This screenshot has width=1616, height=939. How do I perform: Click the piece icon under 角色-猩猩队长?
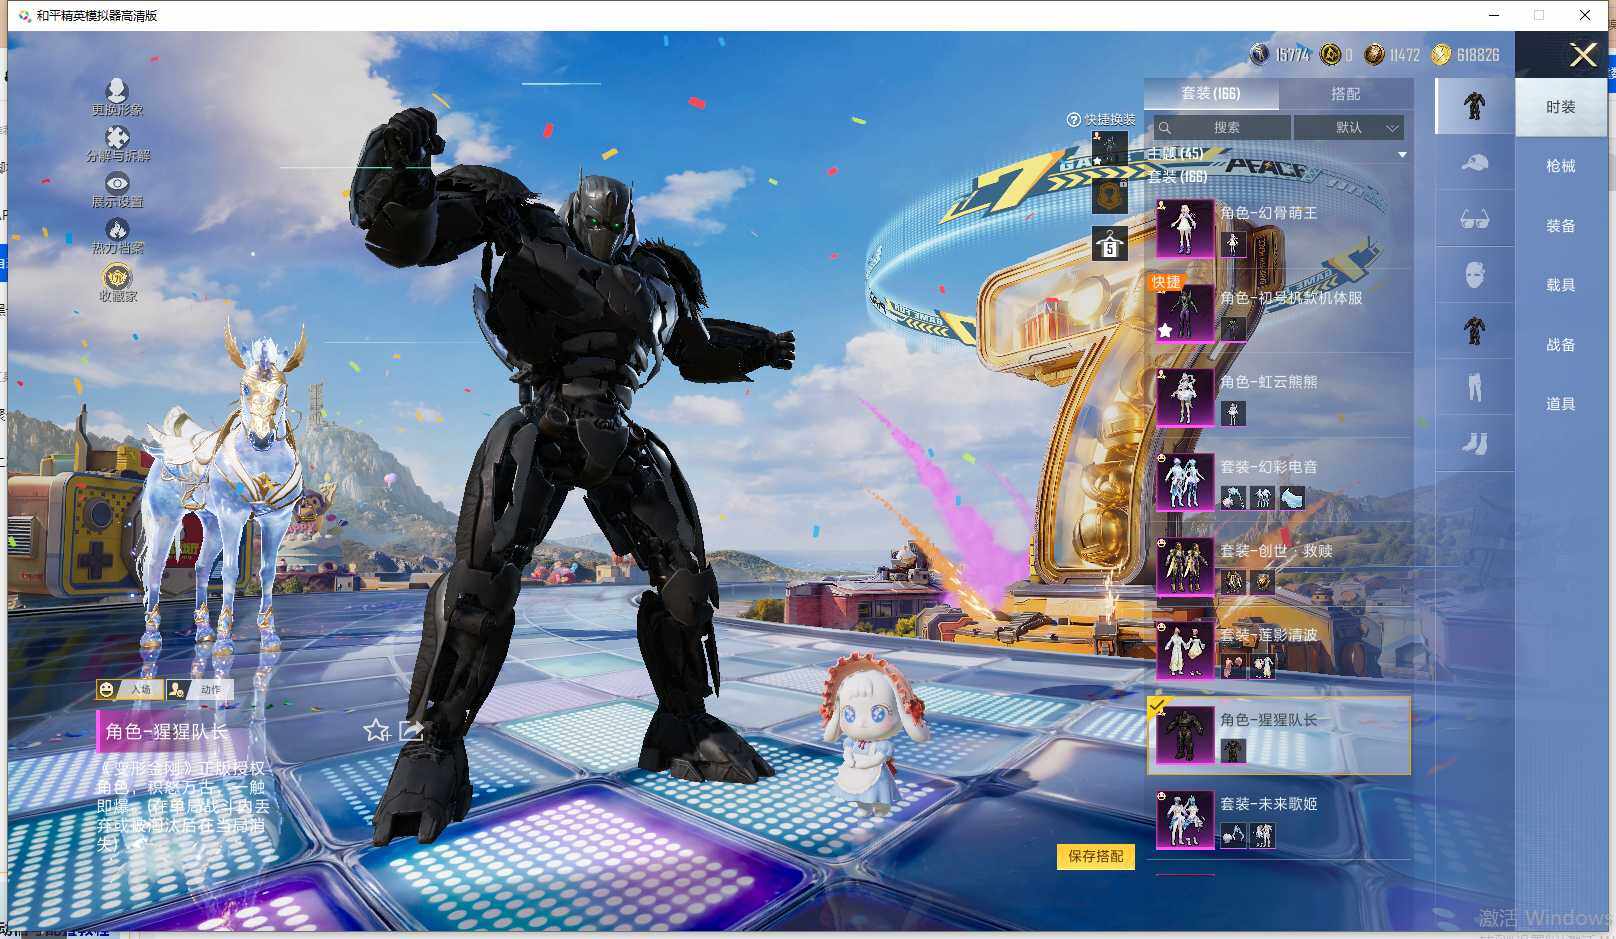point(1233,750)
